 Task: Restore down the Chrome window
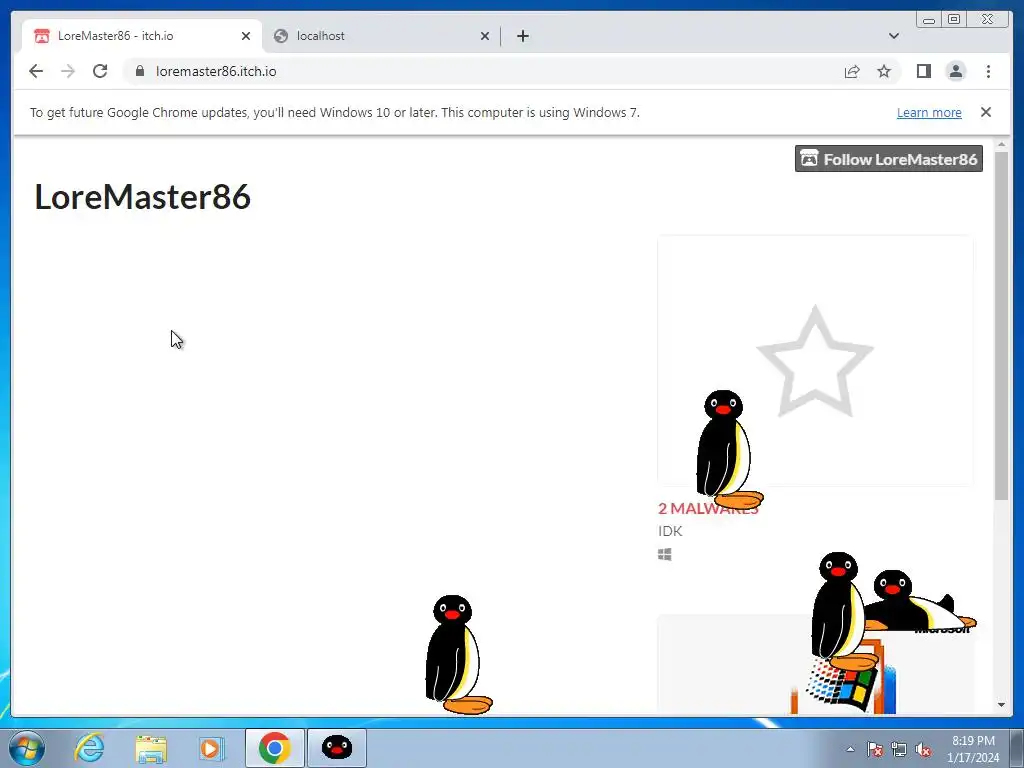954,20
